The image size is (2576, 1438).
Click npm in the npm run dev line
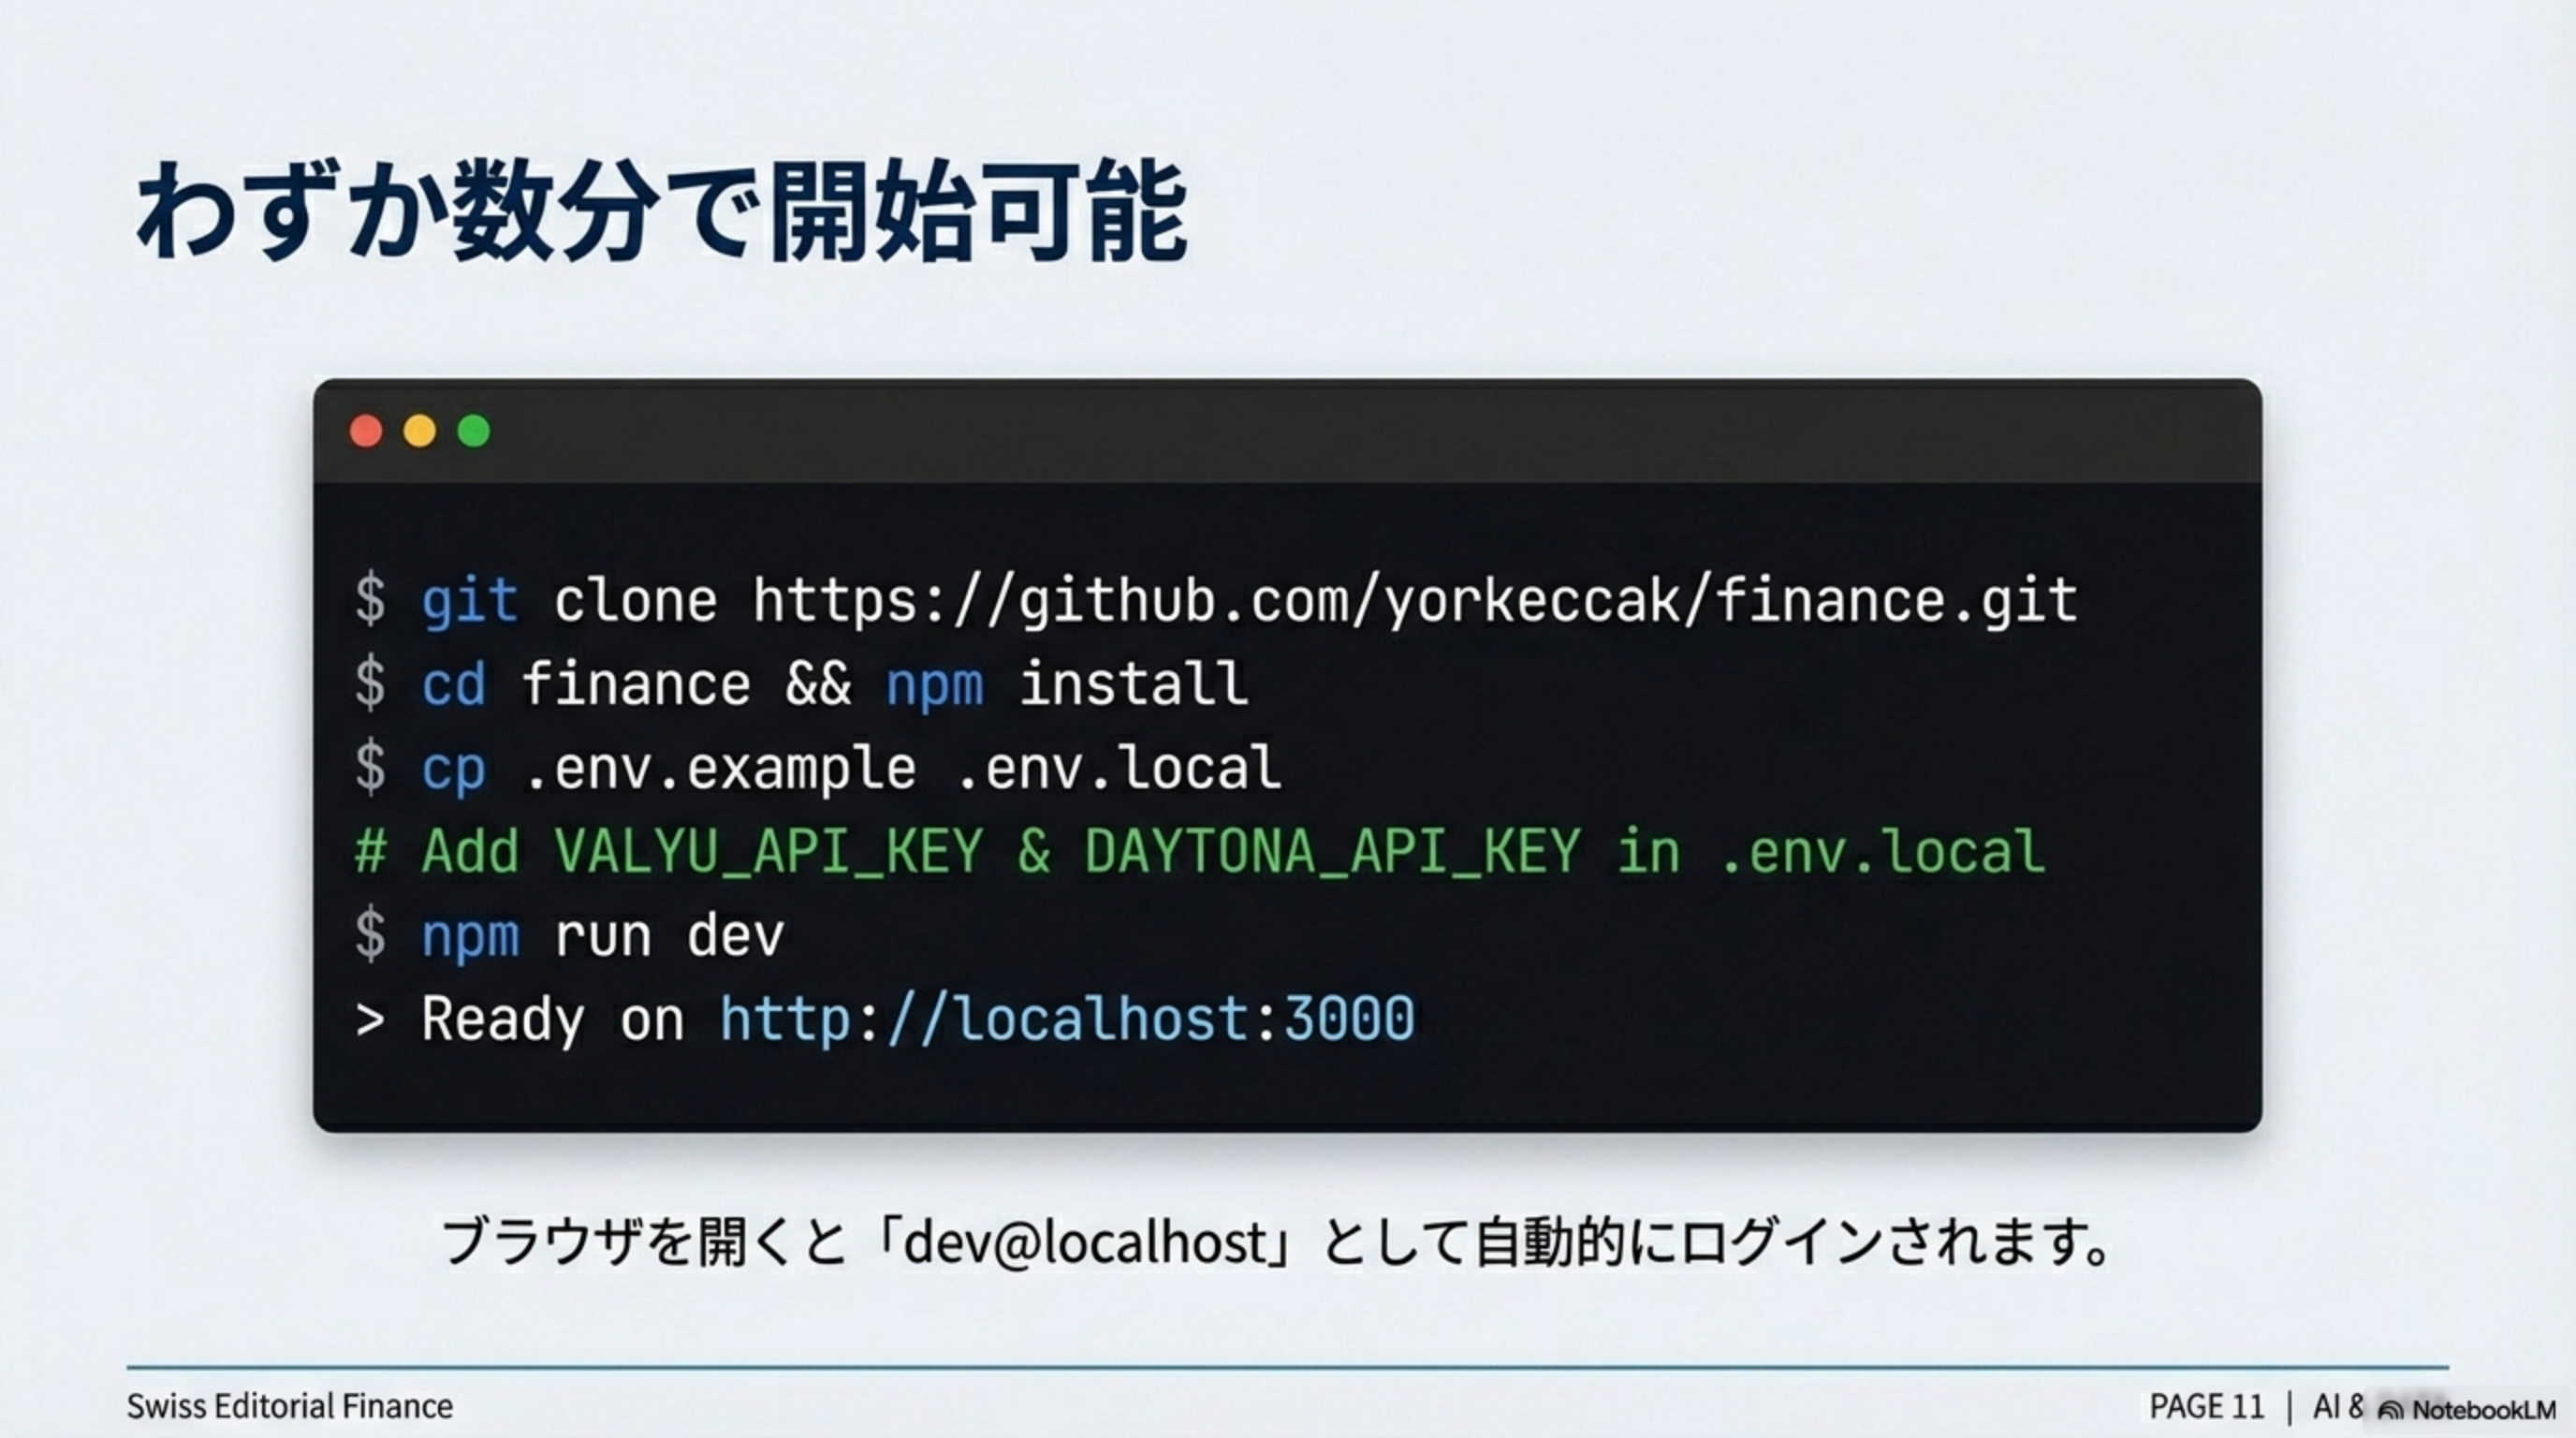pyautogui.click(x=469, y=936)
